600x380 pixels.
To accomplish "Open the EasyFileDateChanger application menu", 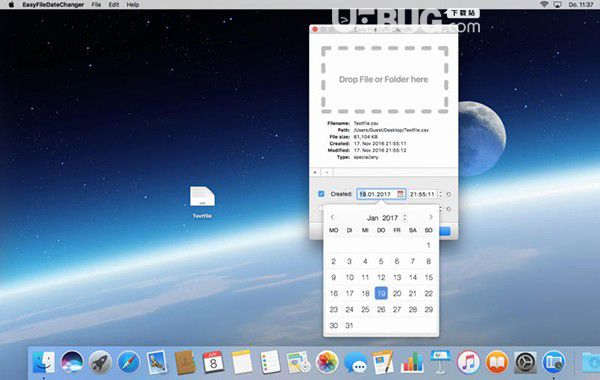I will (53, 5).
